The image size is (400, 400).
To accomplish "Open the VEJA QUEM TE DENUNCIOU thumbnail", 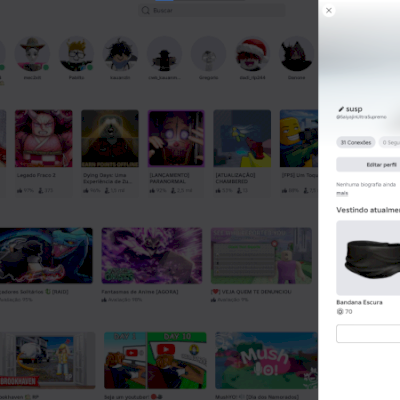I will pos(261,256).
